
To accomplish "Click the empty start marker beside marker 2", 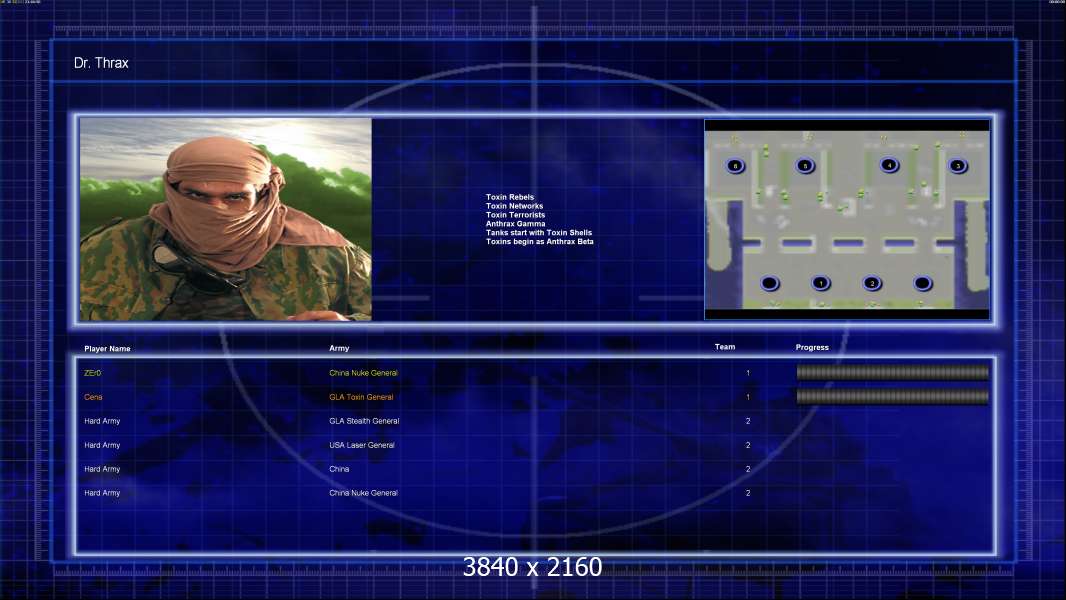I will pyautogui.click(x=923, y=283).
